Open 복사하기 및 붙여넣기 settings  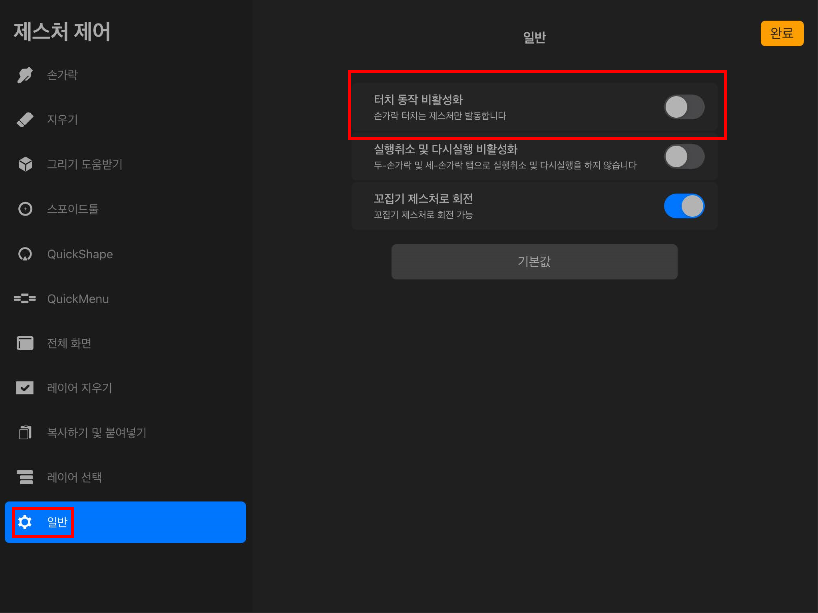point(125,432)
